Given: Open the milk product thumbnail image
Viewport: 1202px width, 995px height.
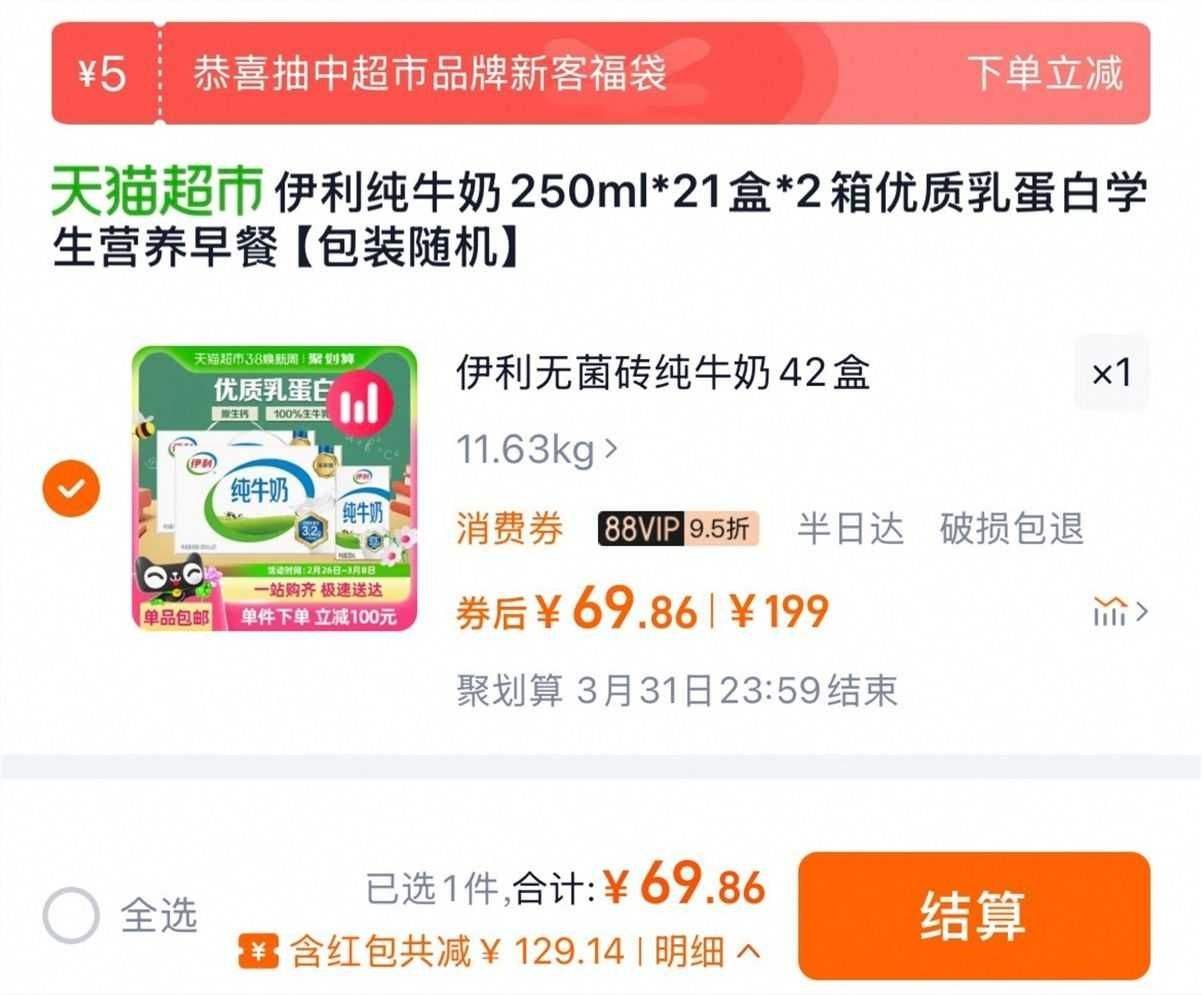Looking at the screenshot, I should click(275, 488).
